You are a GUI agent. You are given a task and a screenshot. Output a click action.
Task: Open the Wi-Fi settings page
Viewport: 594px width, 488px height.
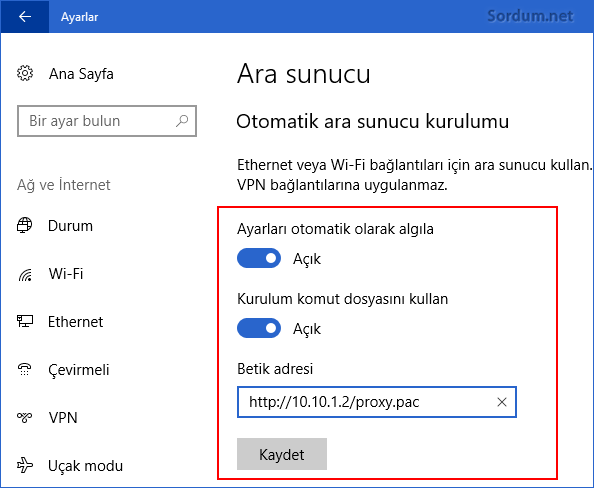coord(66,274)
